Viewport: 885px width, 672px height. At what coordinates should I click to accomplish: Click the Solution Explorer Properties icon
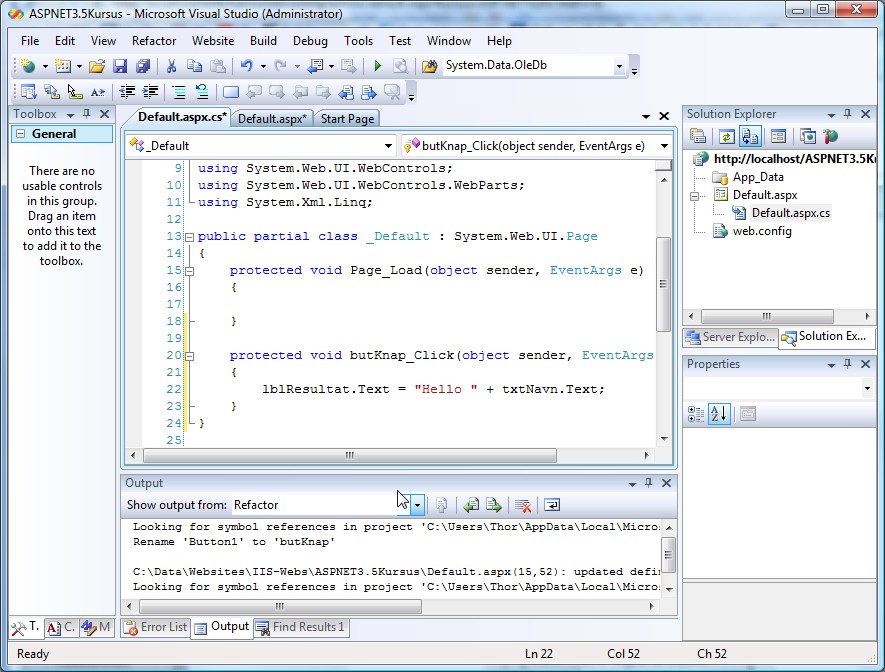pos(698,137)
